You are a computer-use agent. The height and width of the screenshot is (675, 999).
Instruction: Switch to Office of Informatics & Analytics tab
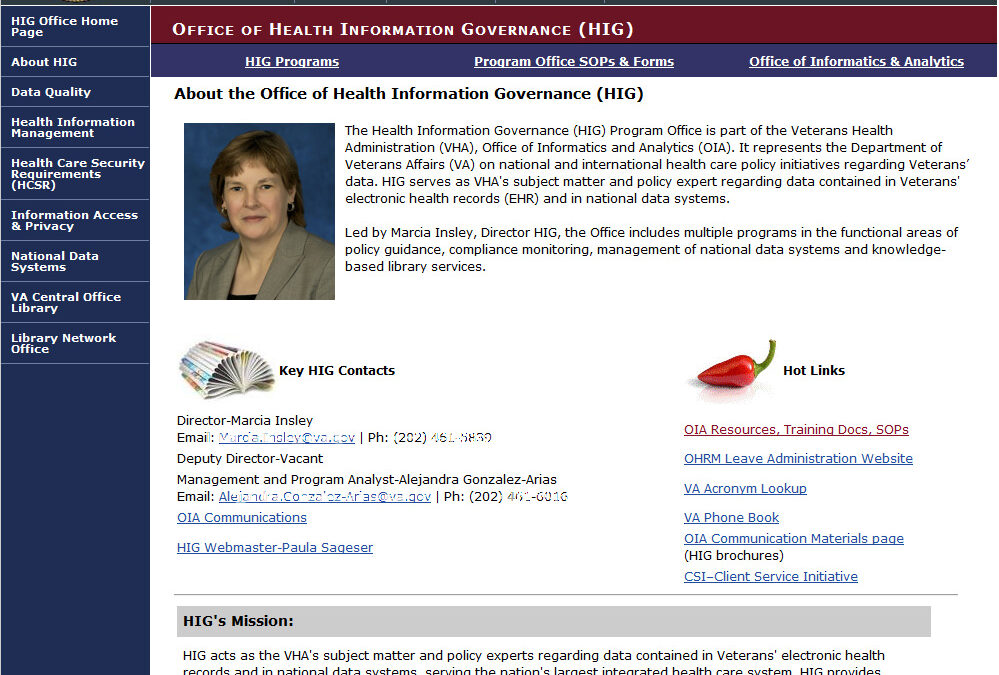(x=856, y=62)
